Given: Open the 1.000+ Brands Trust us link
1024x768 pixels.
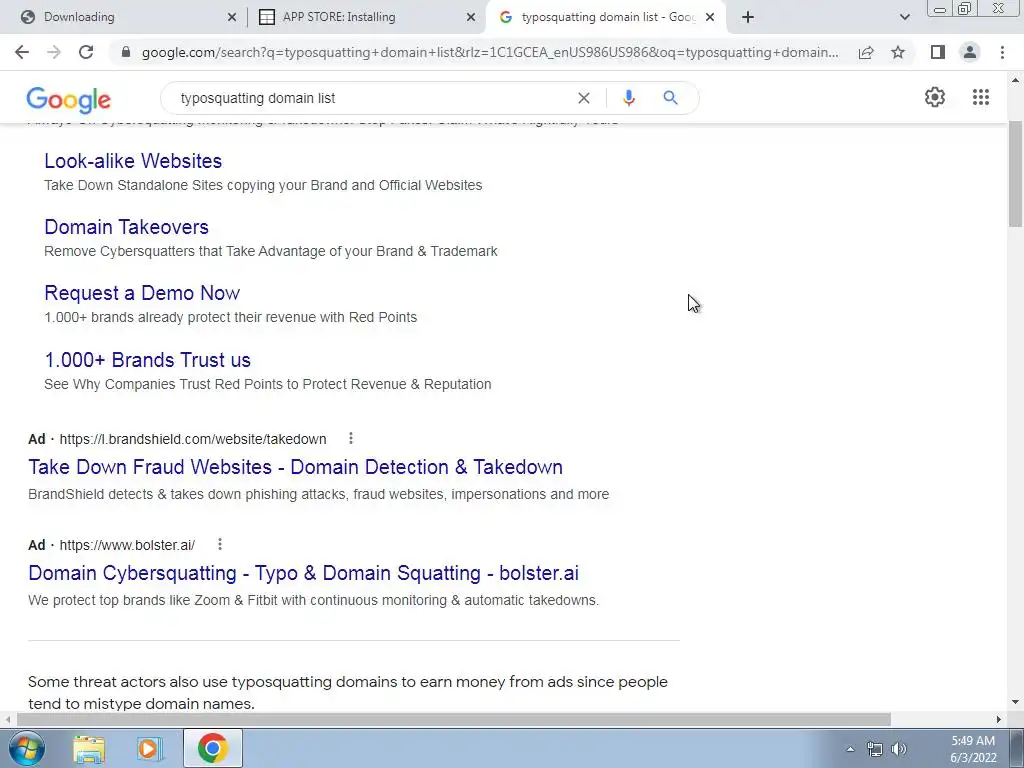Looking at the screenshot, I should [x=148, y=360].
